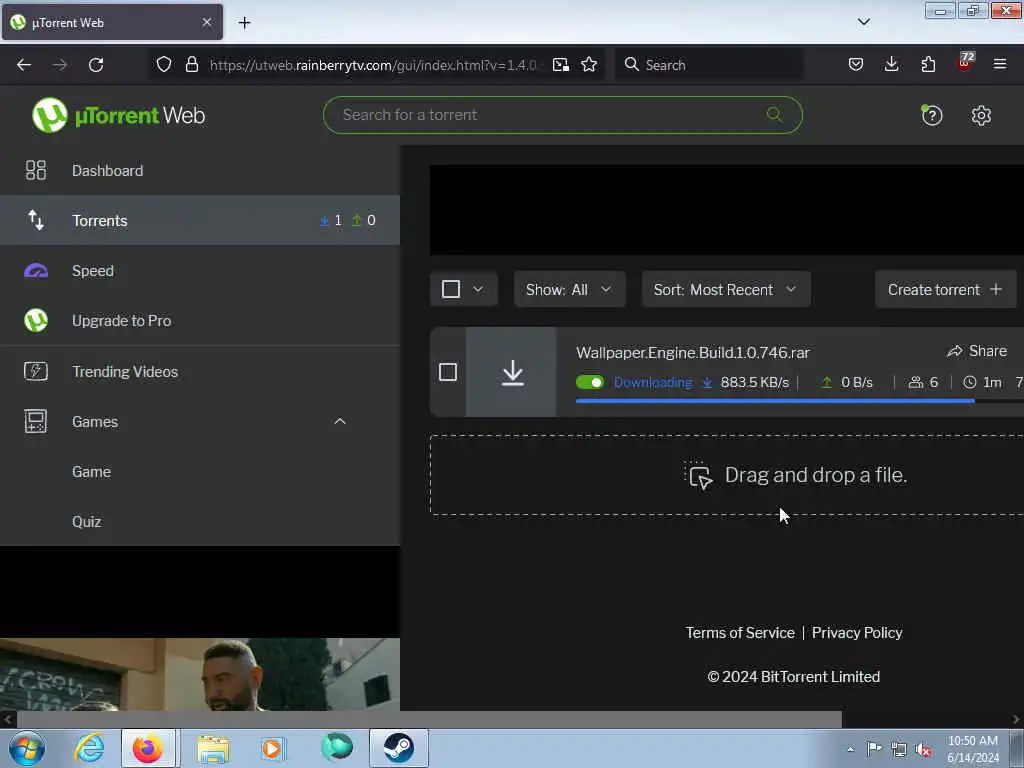Go back with the browser back arrow
1024x768 pixels.
pyautogui.click(x=24, y=65)
